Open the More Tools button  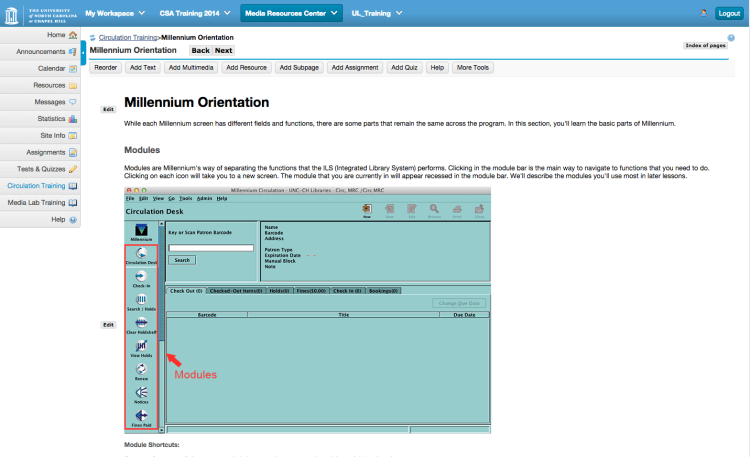pos(472,68)
